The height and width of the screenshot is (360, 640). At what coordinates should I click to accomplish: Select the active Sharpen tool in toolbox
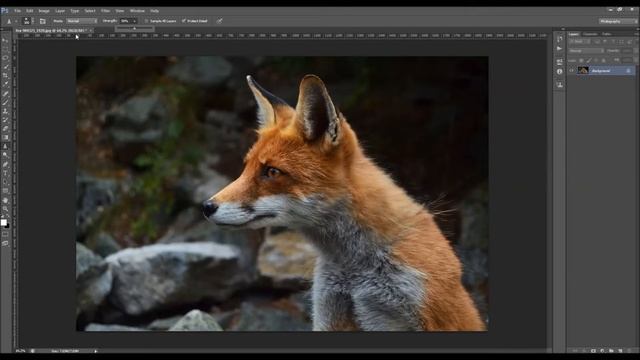(5, 146)
